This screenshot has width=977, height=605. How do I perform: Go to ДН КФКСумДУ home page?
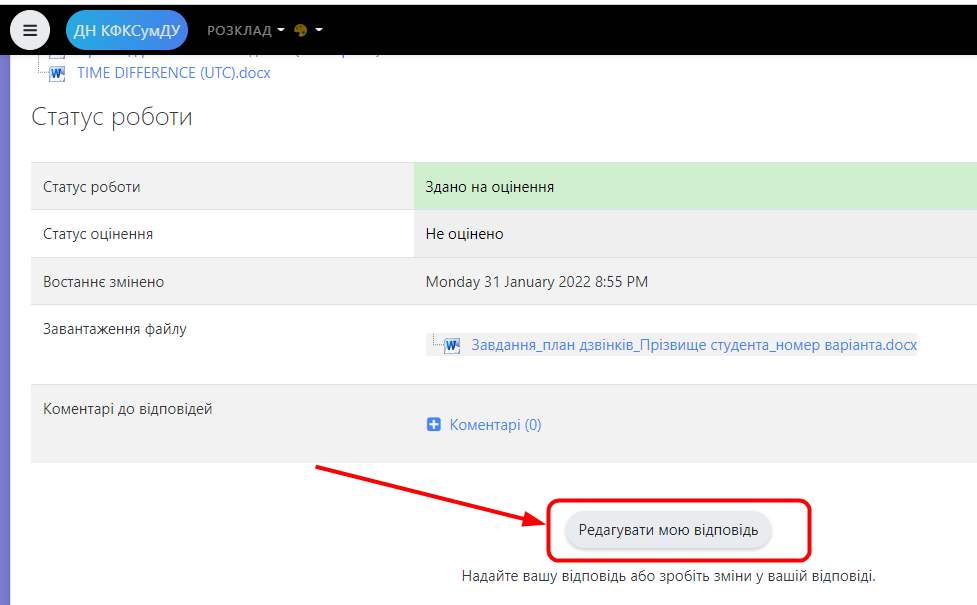[126, 30]
